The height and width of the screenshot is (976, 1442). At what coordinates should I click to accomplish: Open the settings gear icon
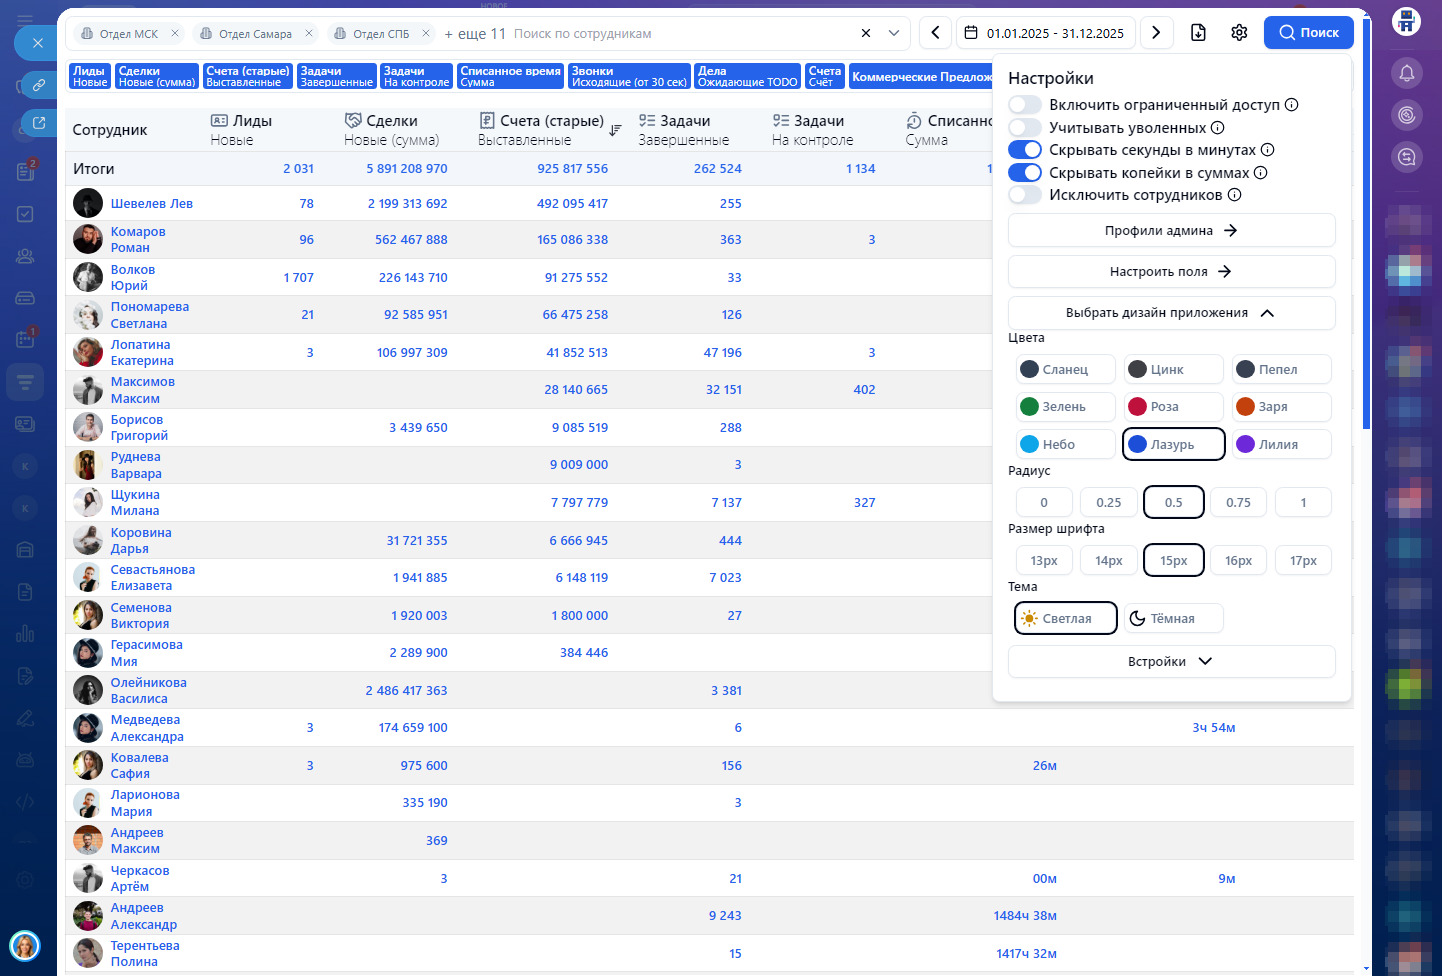coord(1239,33)
